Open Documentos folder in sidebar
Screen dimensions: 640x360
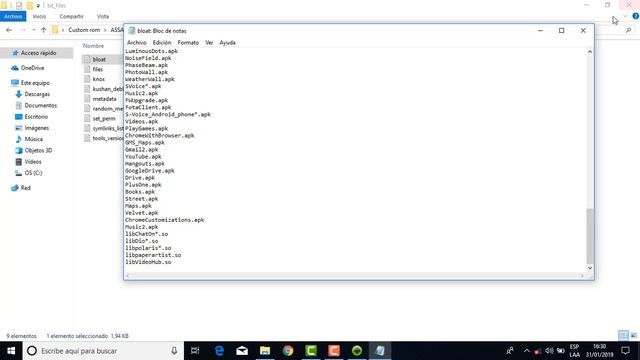click(40, 105)
